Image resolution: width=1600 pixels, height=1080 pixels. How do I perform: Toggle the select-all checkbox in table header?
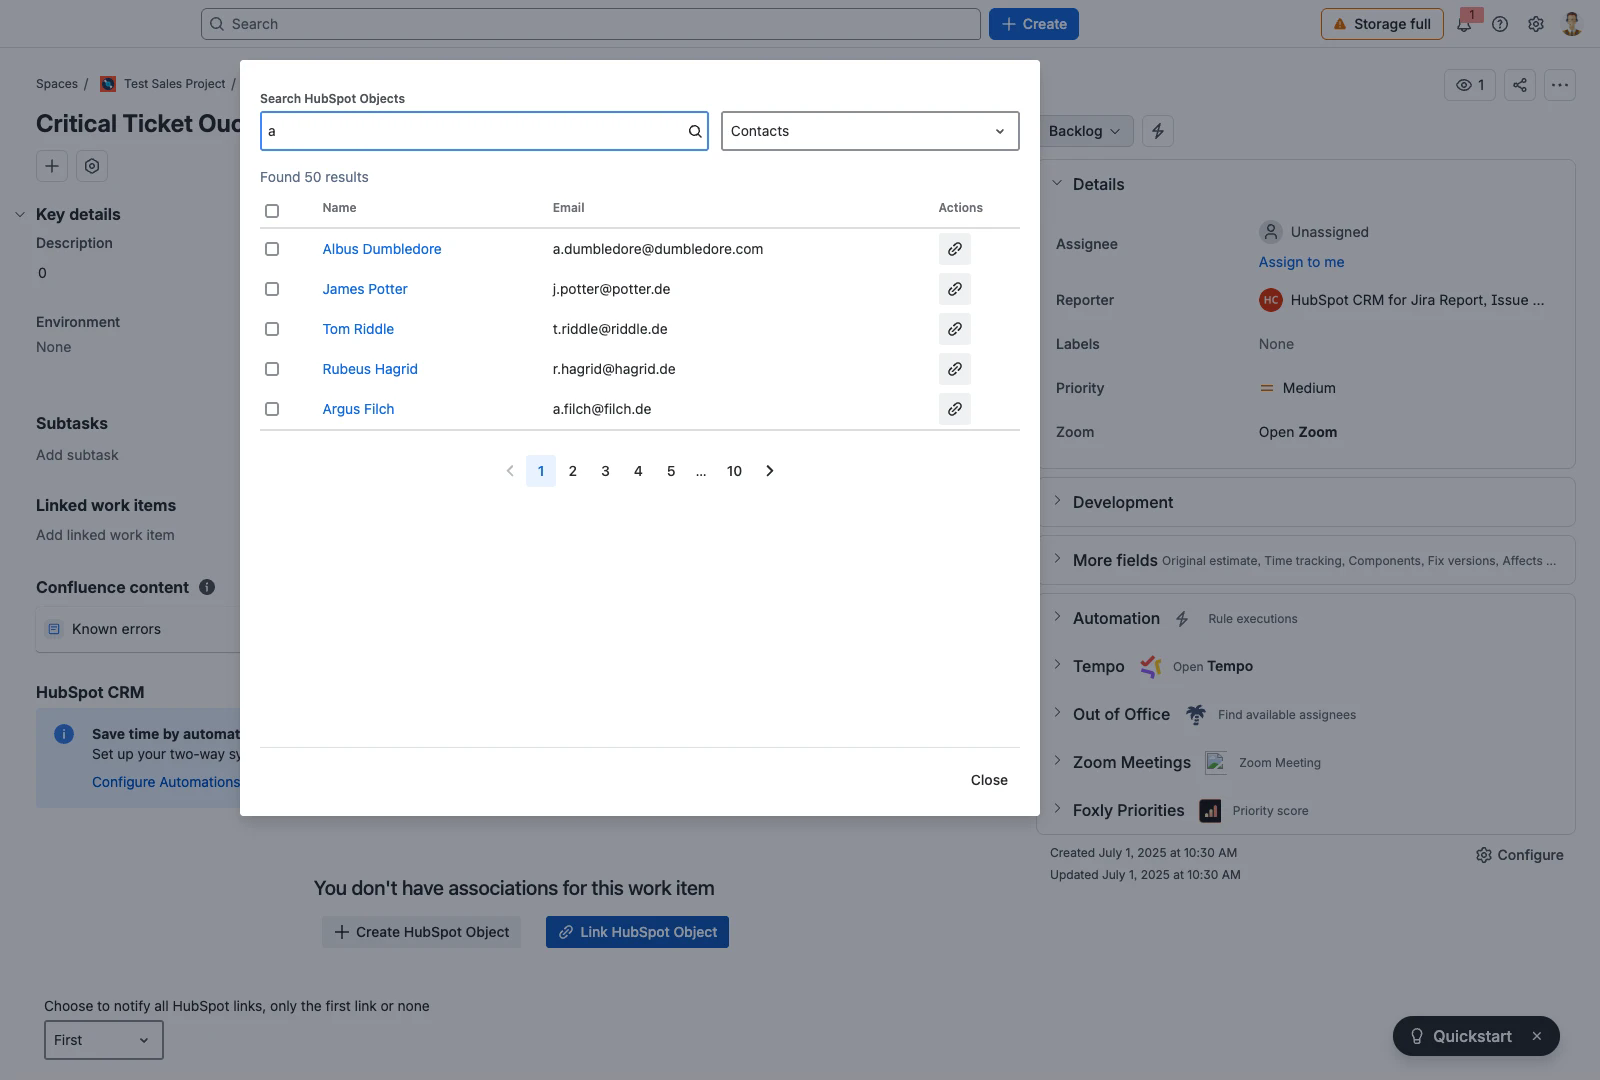[272, 210]
